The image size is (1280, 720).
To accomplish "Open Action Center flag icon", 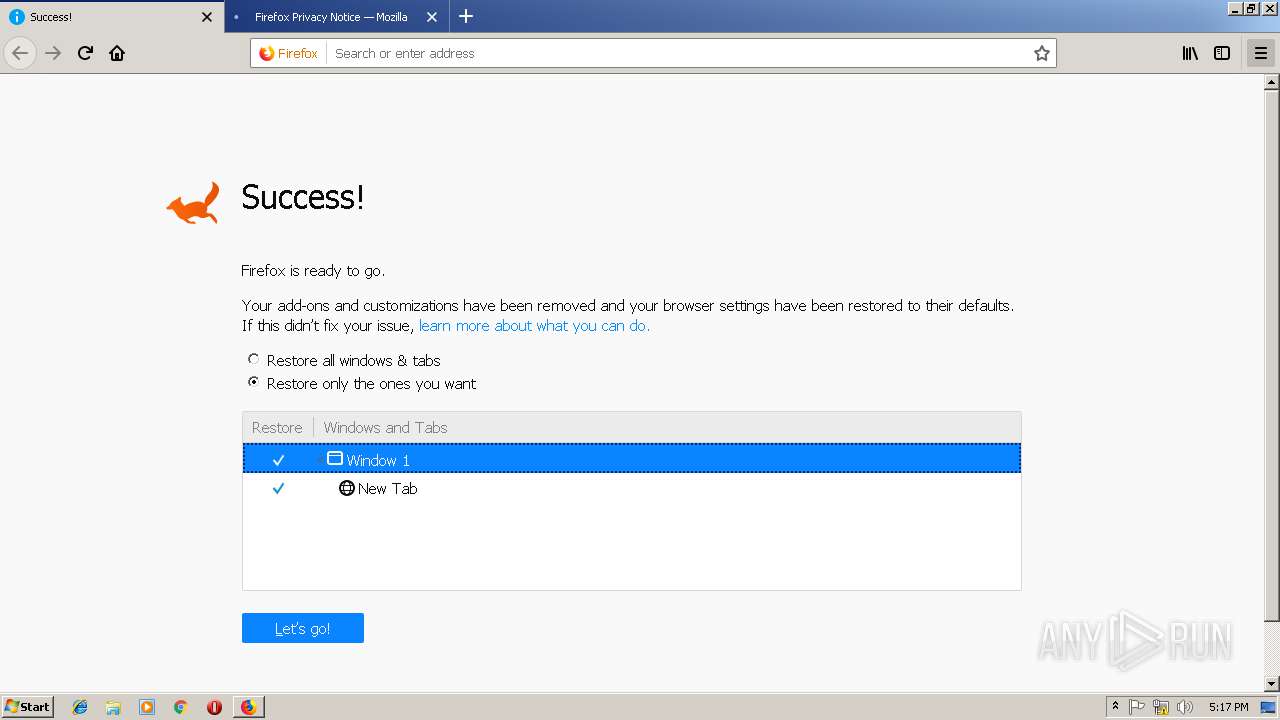I will click(1137, 707).
